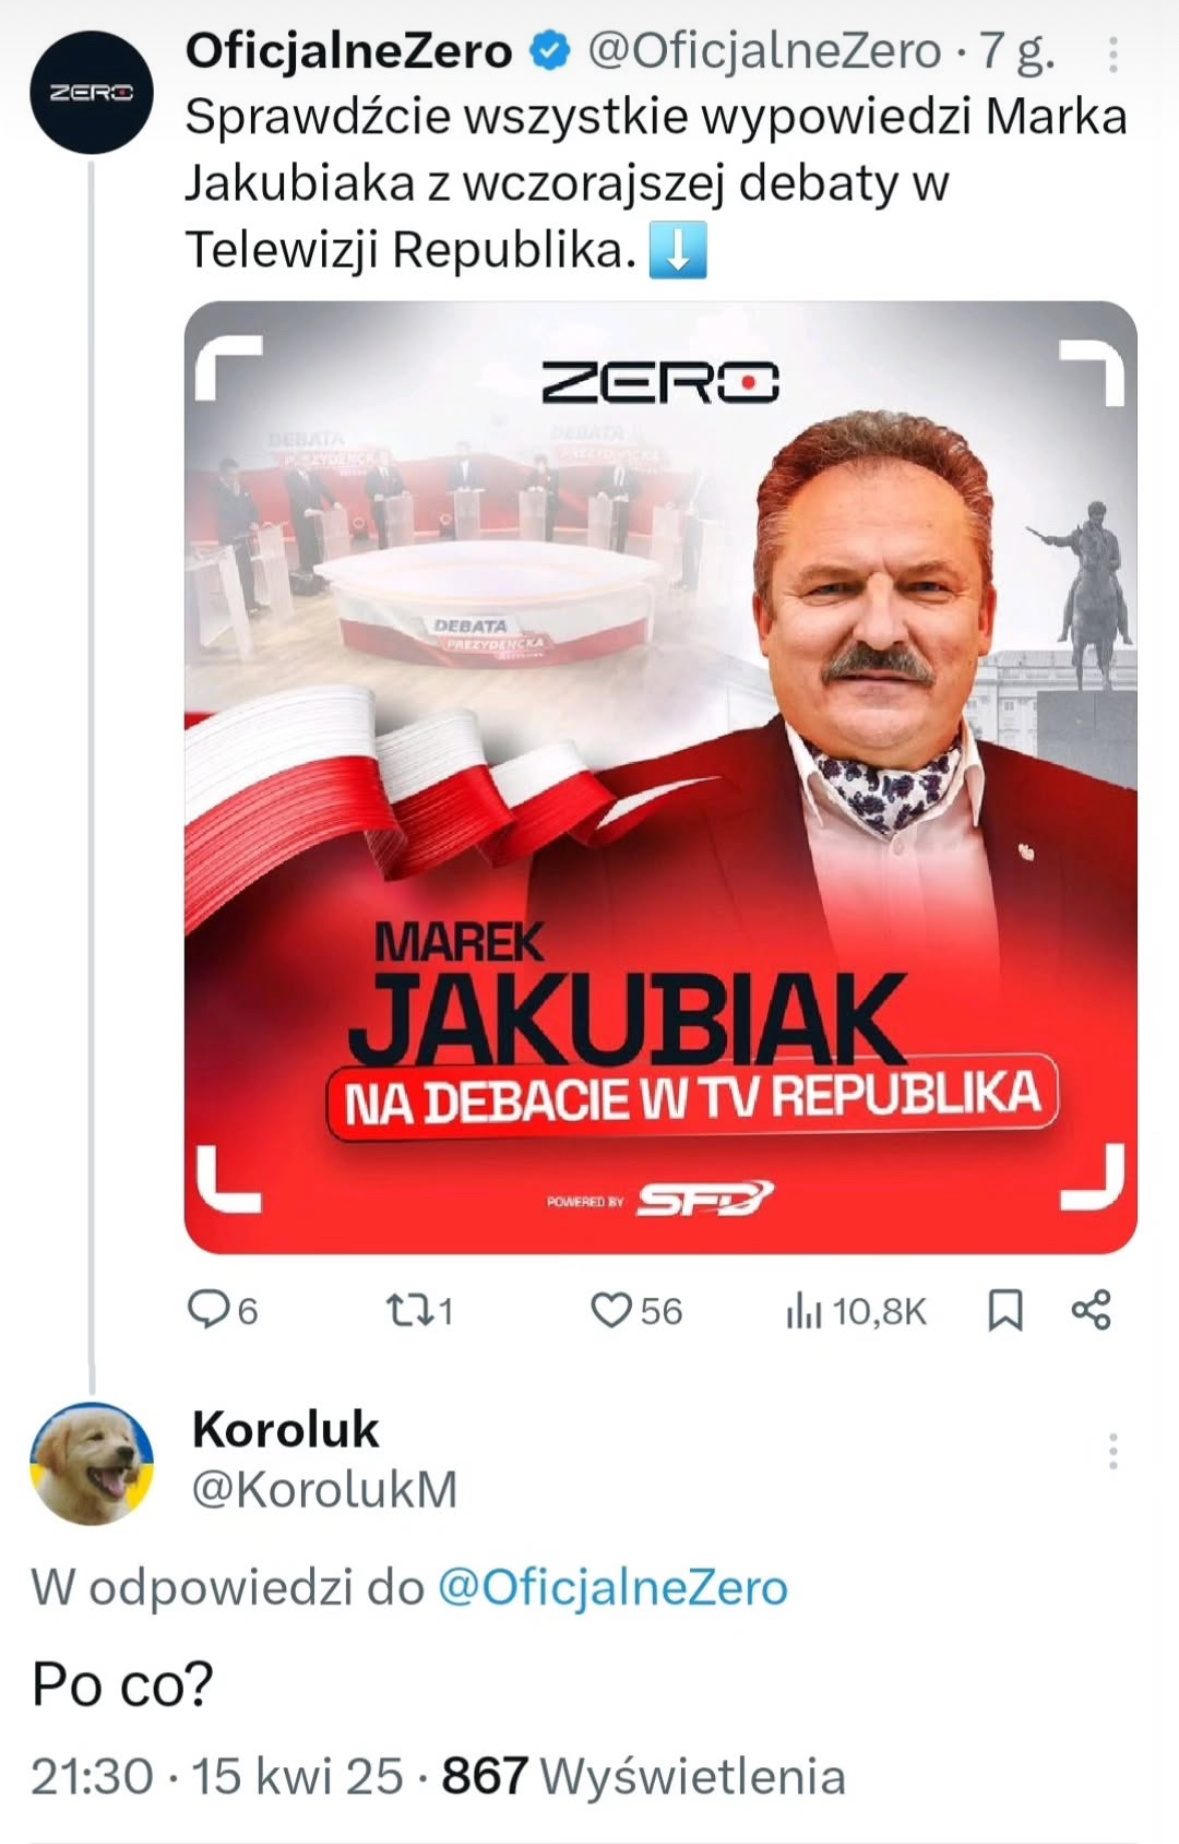Open the reply comments icon with 6

(x=223, y=1310)
